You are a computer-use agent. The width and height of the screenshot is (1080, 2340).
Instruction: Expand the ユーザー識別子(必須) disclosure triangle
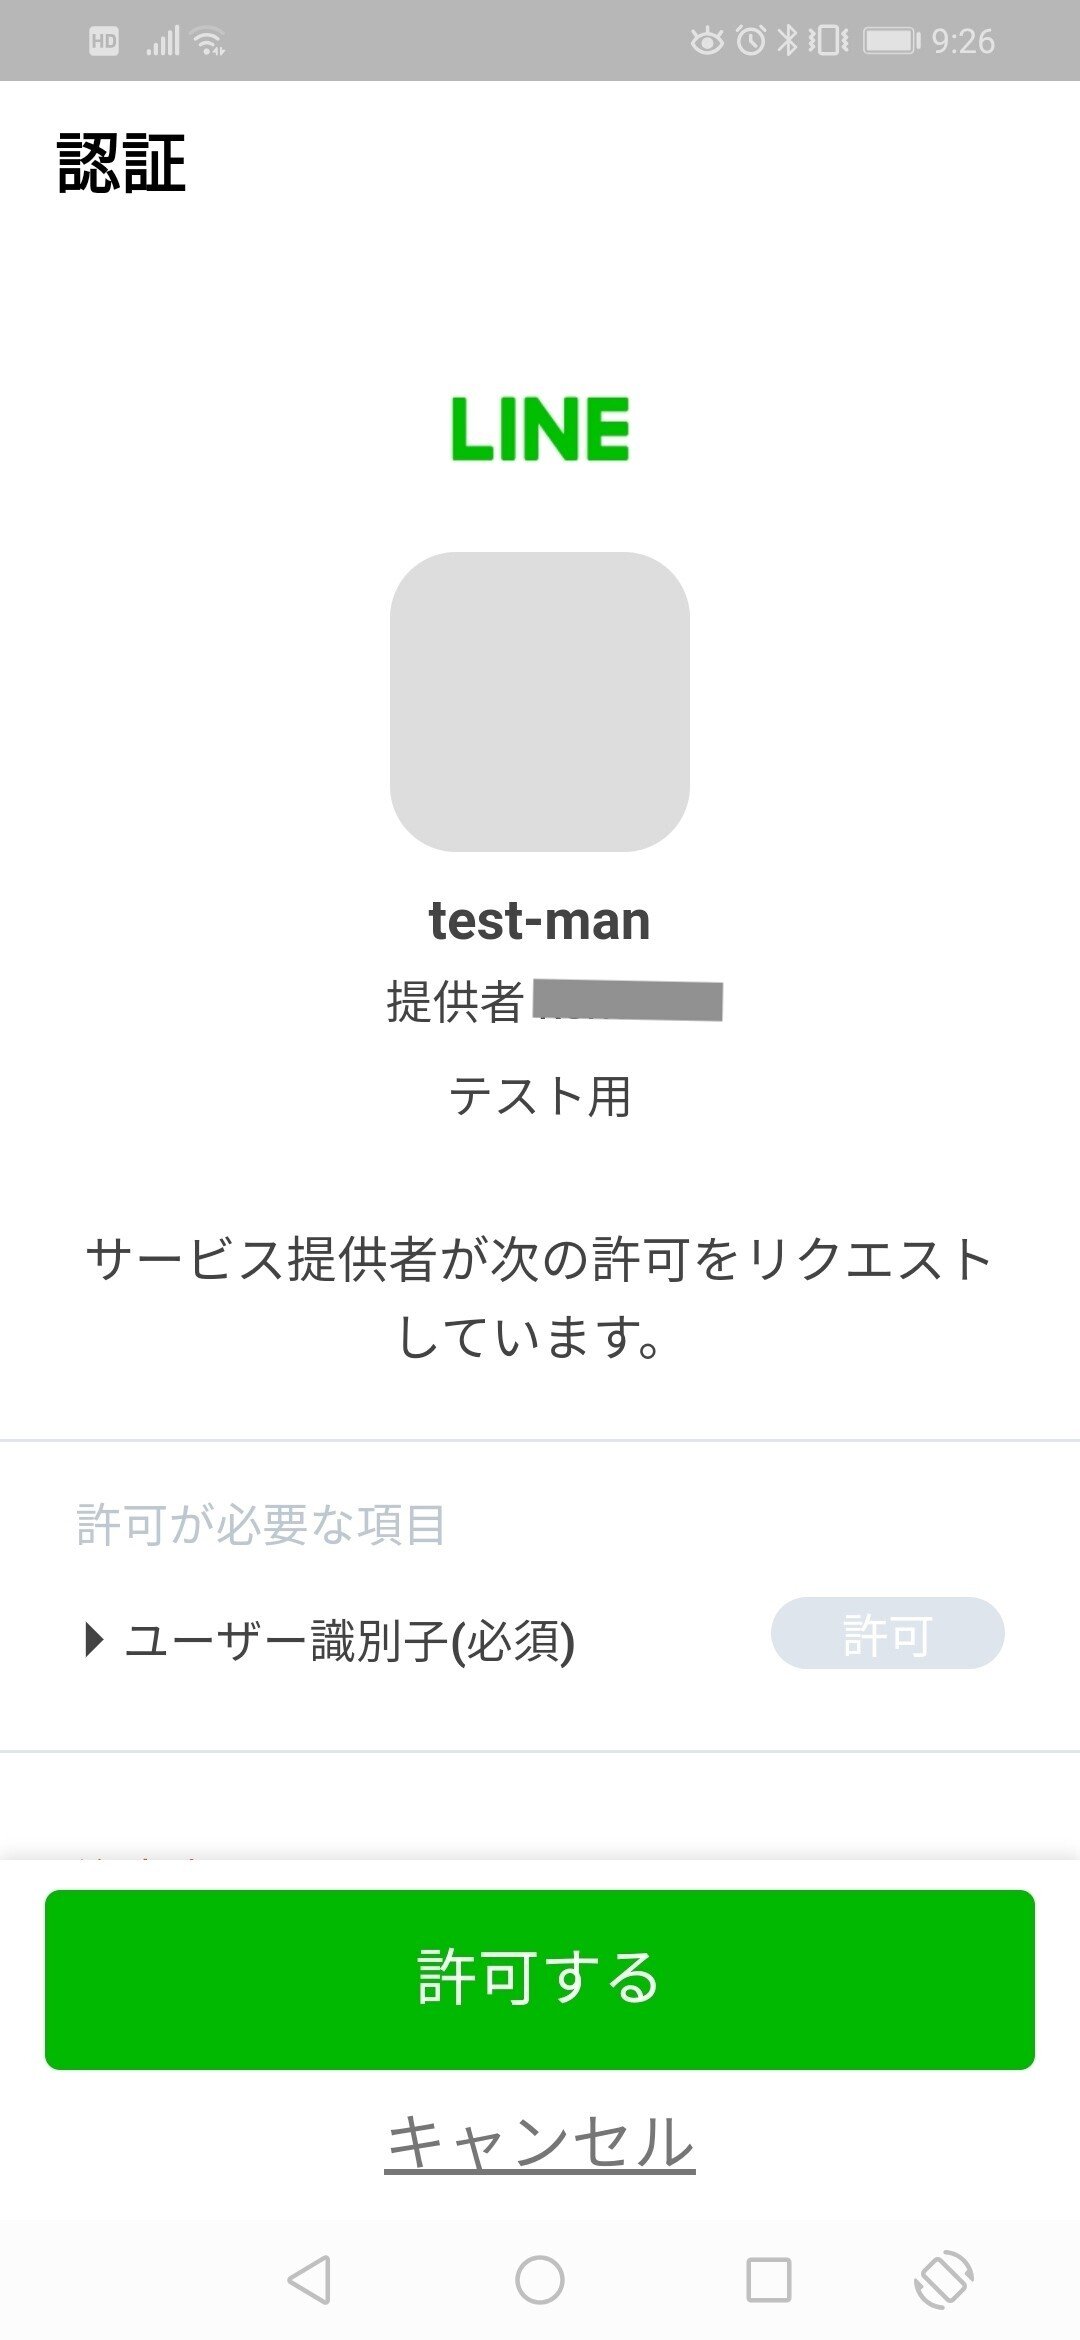pos(94,1640)
